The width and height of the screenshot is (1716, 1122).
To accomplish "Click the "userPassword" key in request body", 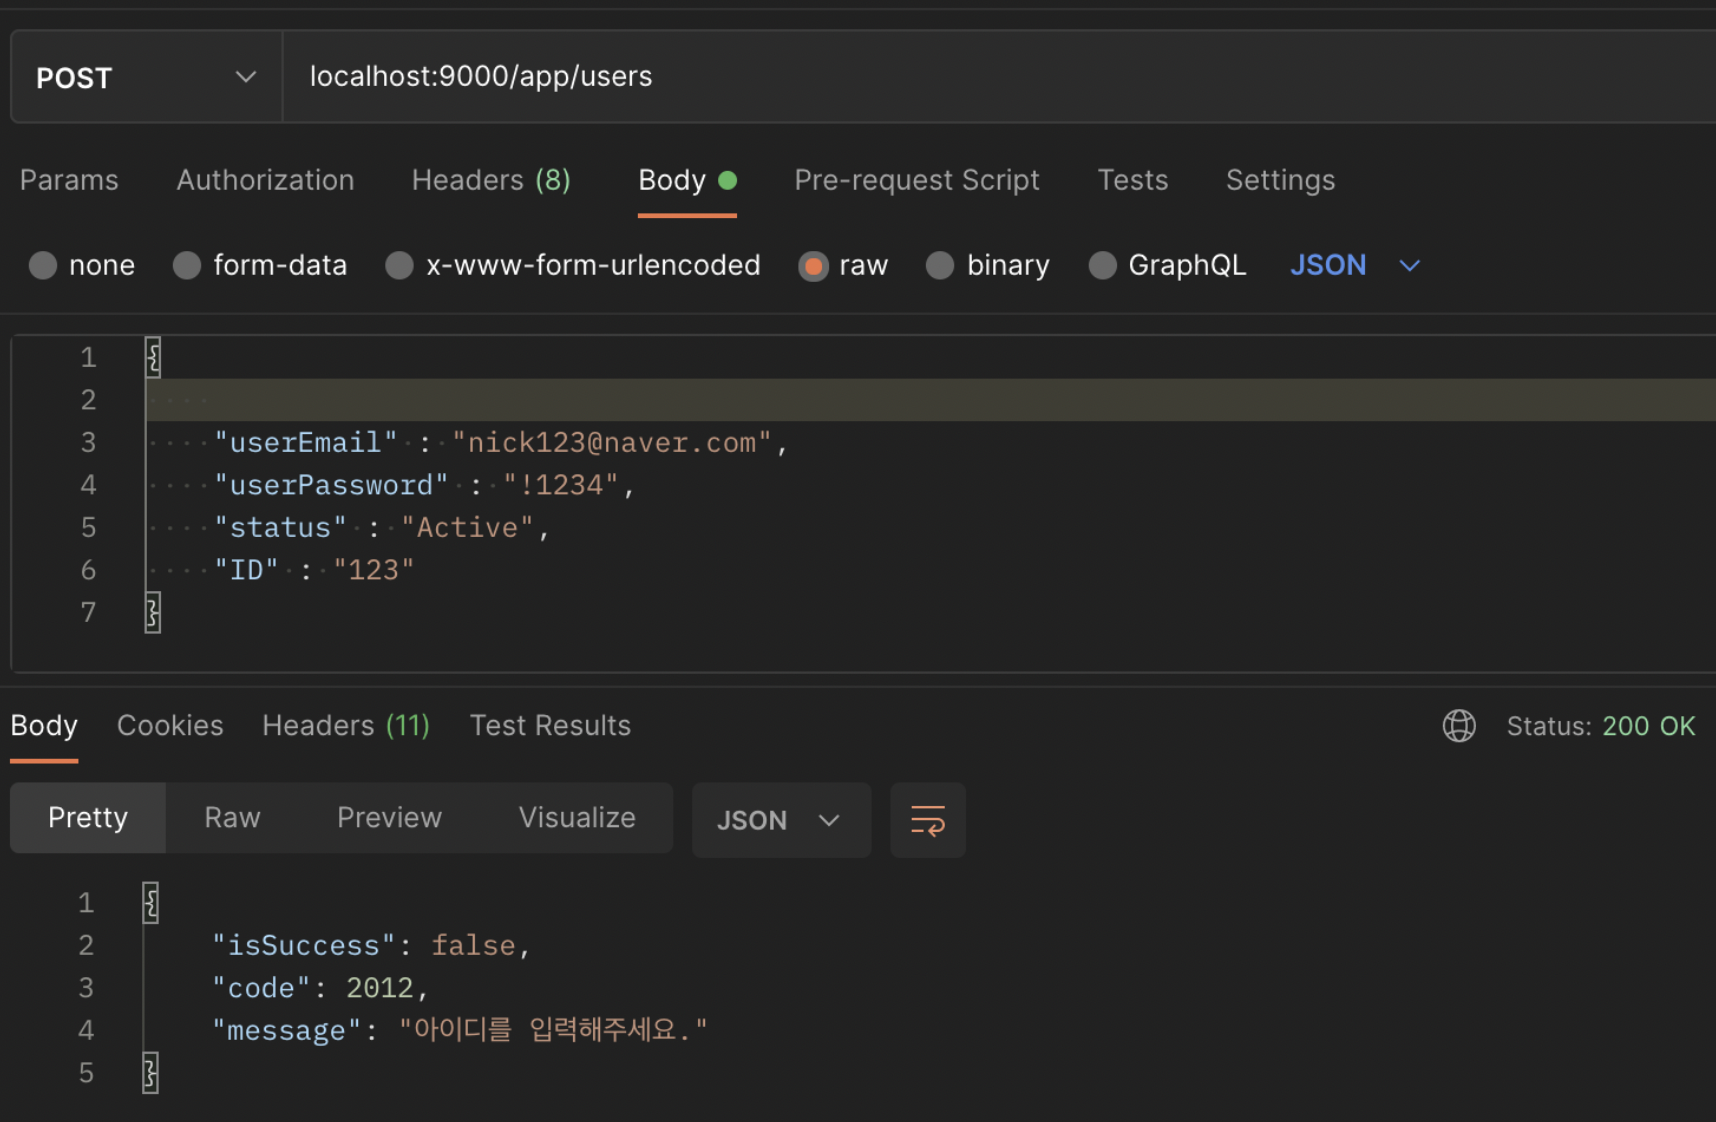I will (331, 485).
